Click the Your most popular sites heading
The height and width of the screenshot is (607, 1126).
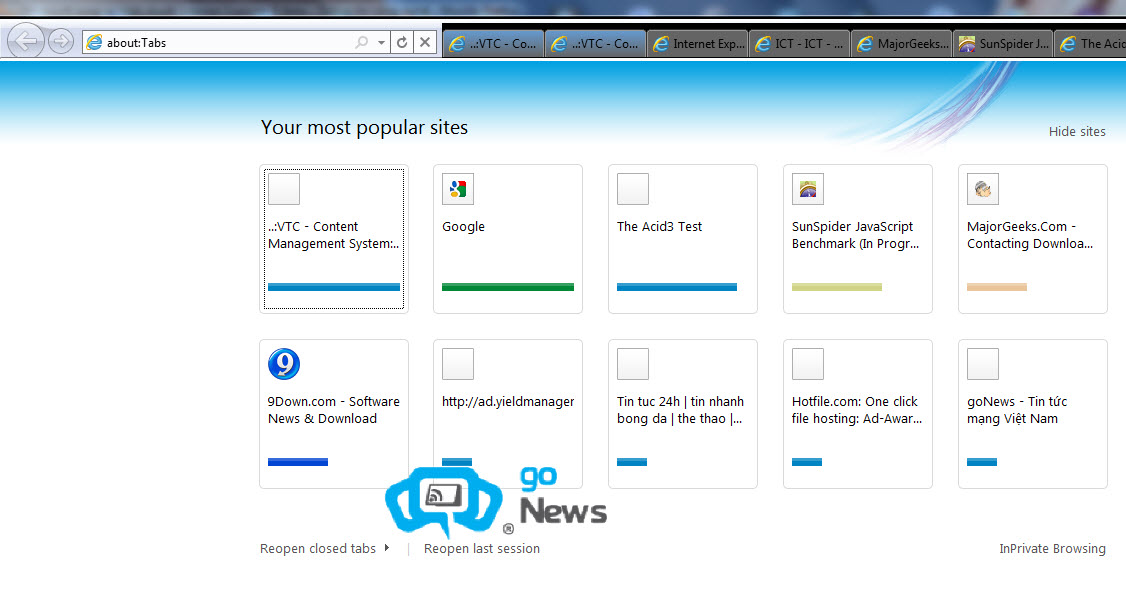point(364,127)
